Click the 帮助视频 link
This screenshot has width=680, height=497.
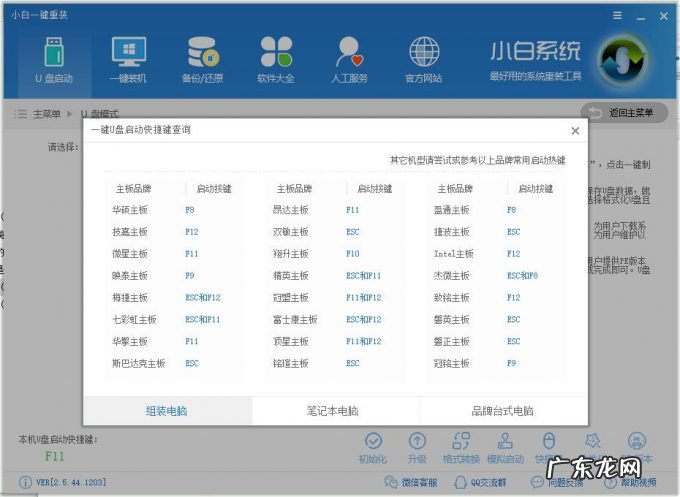coord(630,482)
